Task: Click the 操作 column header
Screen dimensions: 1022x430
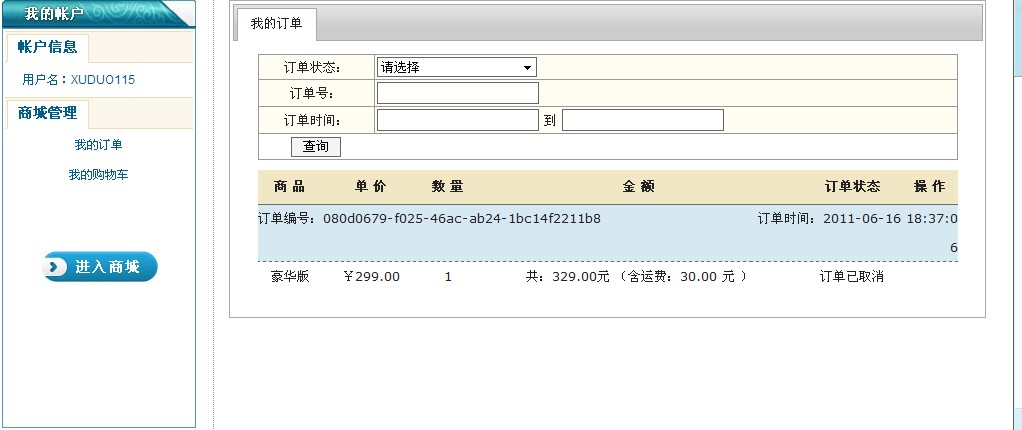Action: pos(929,187)
